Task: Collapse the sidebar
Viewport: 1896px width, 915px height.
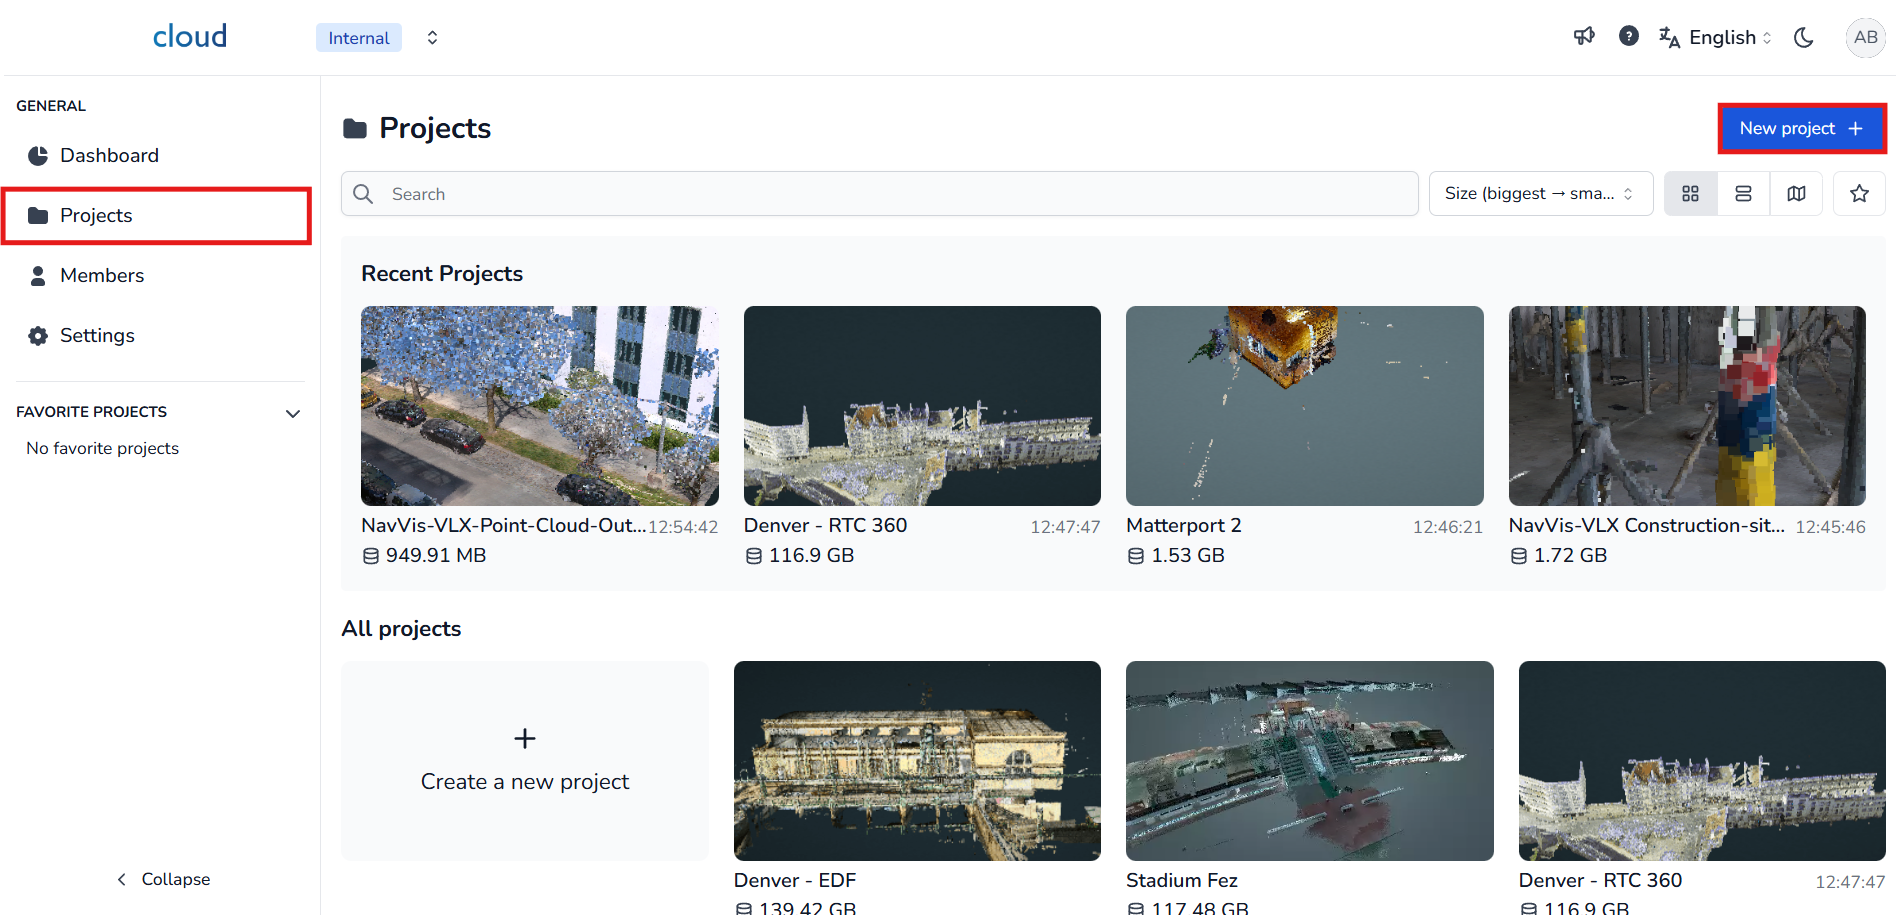Action: click(x=163, y=879)
